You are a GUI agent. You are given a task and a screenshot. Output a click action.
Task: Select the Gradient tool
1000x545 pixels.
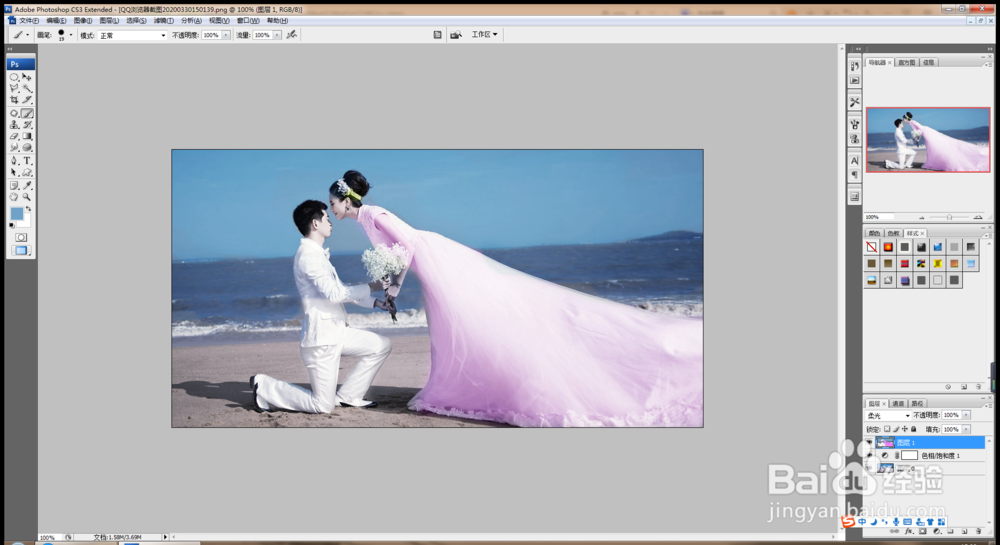click(x=27, y=136)
